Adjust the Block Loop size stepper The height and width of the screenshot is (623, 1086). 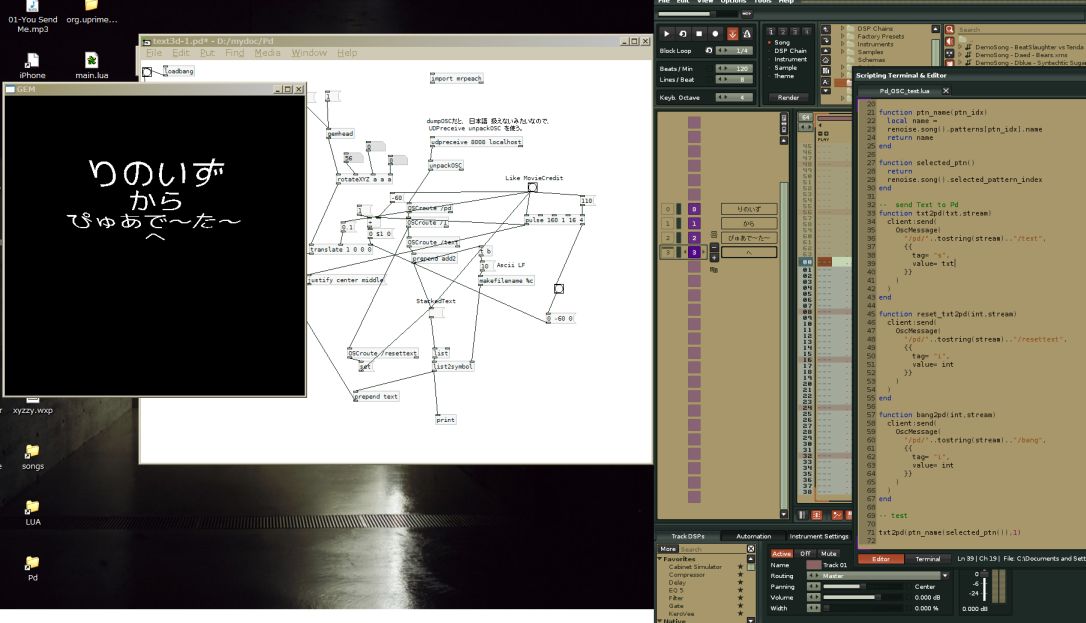[x=722, y=51]
